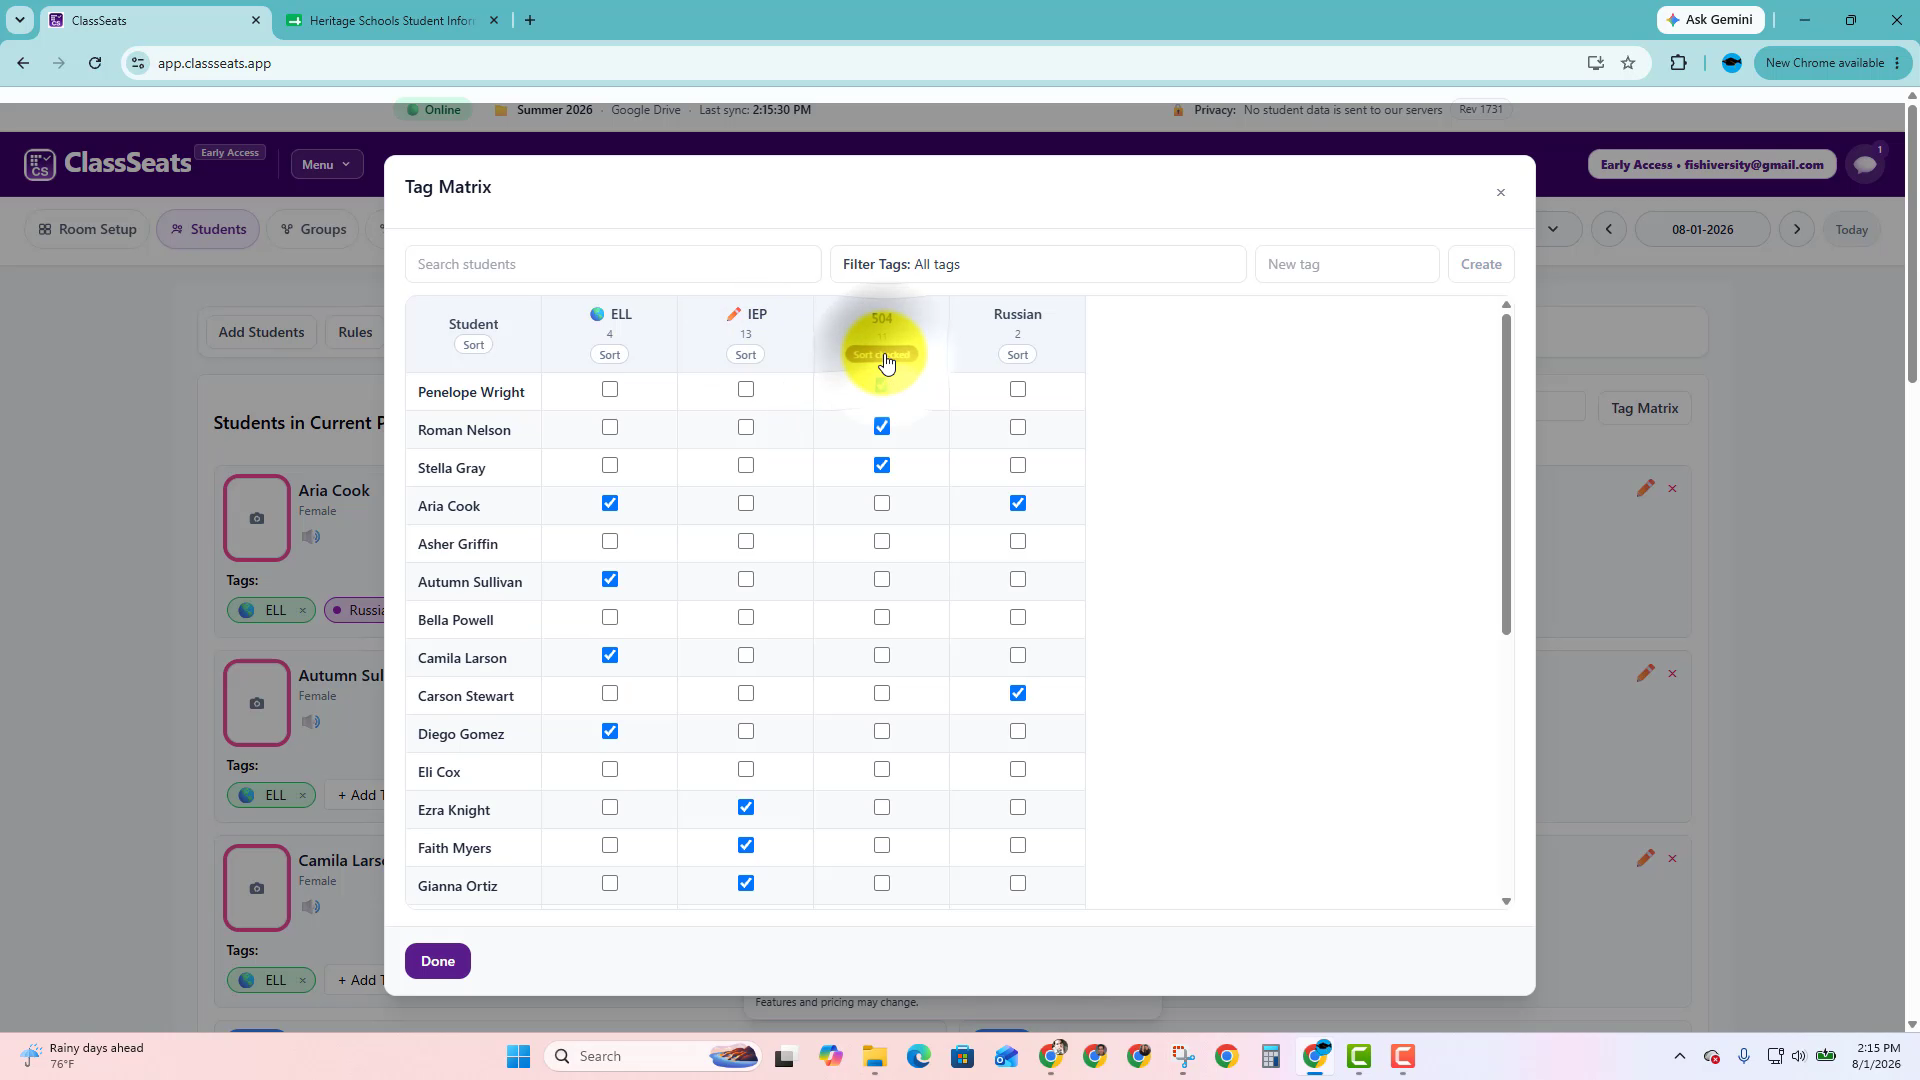The width and height of the screenshot is (1920, 1080).
Task: Expand the Chrome tab search dropdown arrow
Action: click(x=19, y=20)
